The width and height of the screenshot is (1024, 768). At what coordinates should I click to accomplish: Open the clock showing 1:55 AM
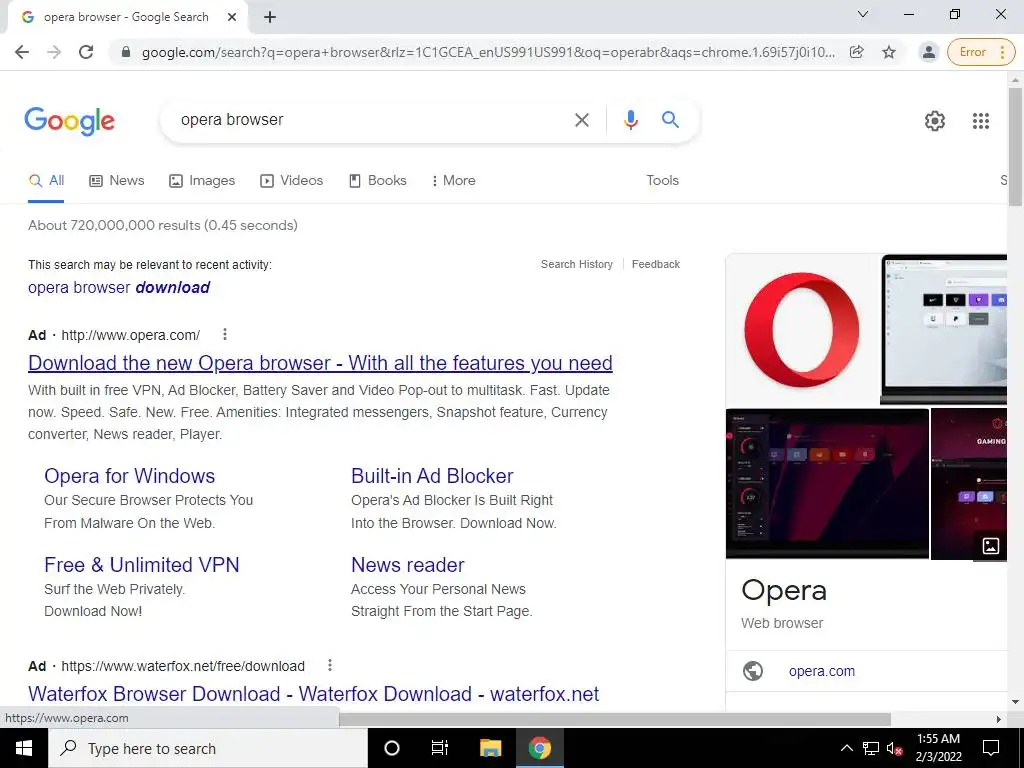[x=938, y=748]
